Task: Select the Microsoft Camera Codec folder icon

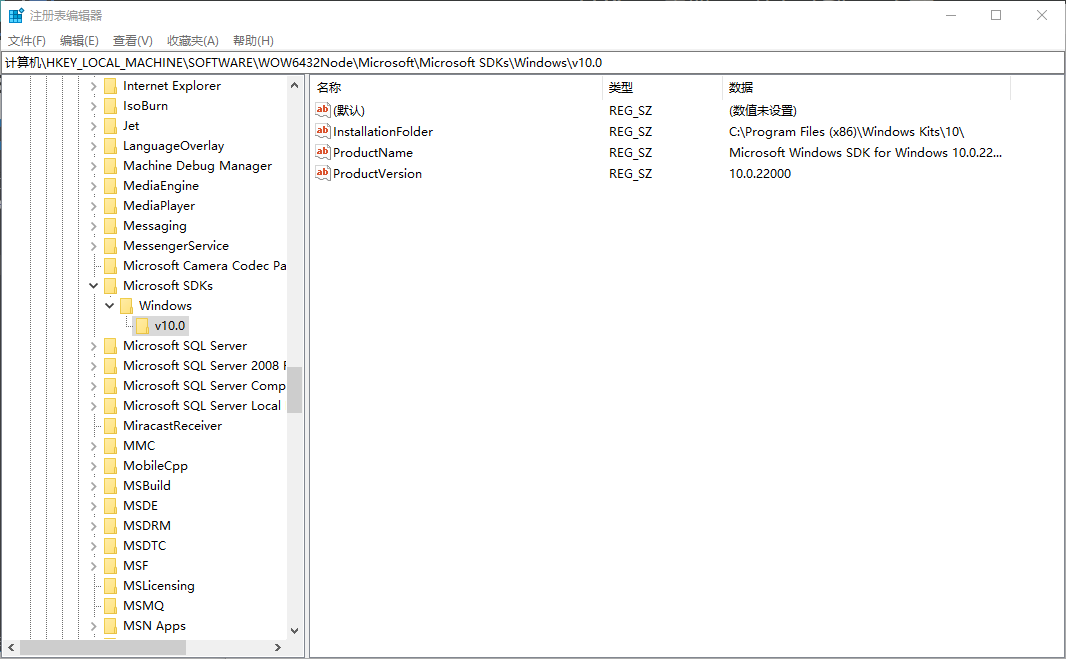Action: click(110, 266)
